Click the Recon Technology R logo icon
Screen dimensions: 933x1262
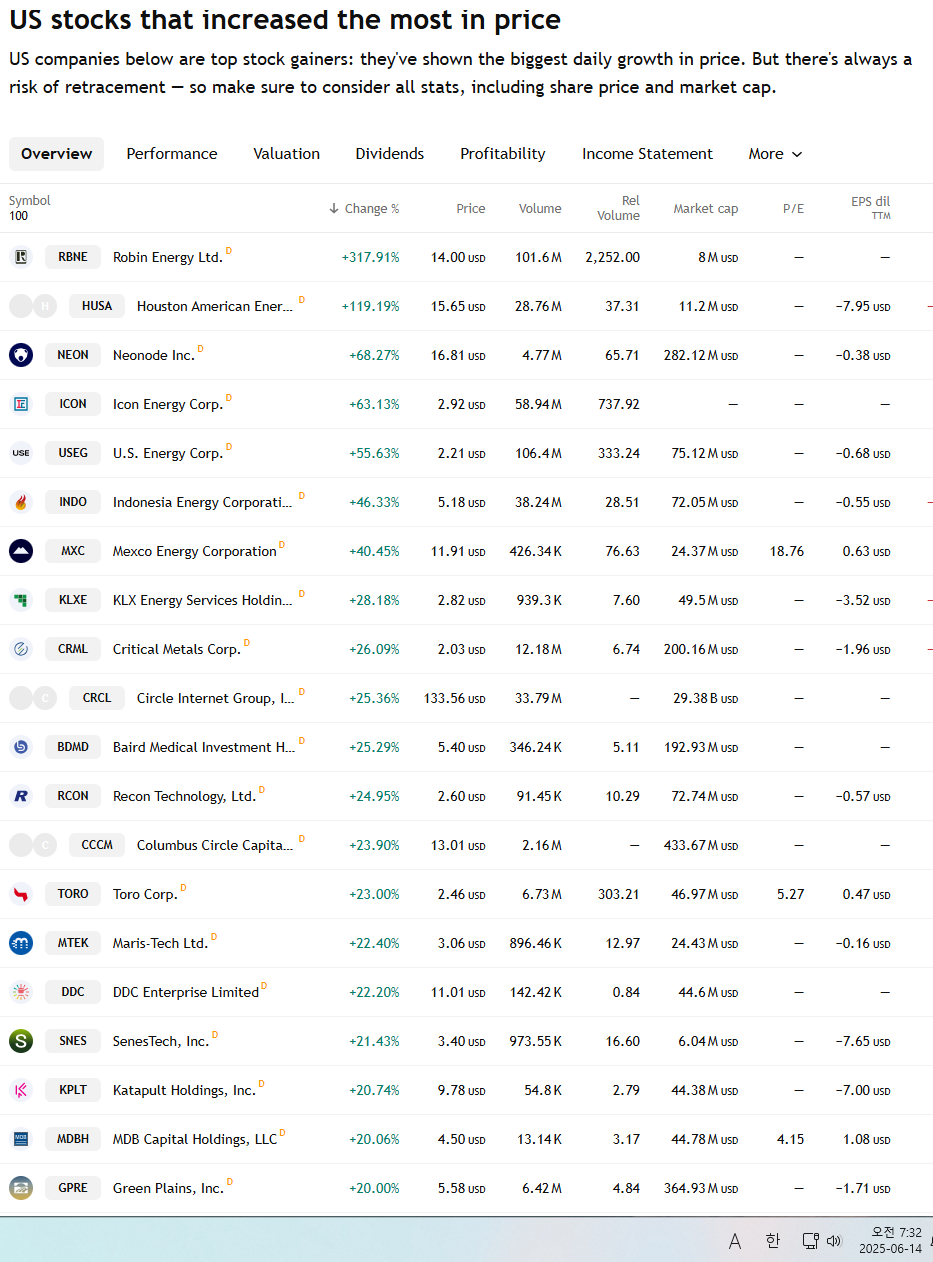click(21, 796)
